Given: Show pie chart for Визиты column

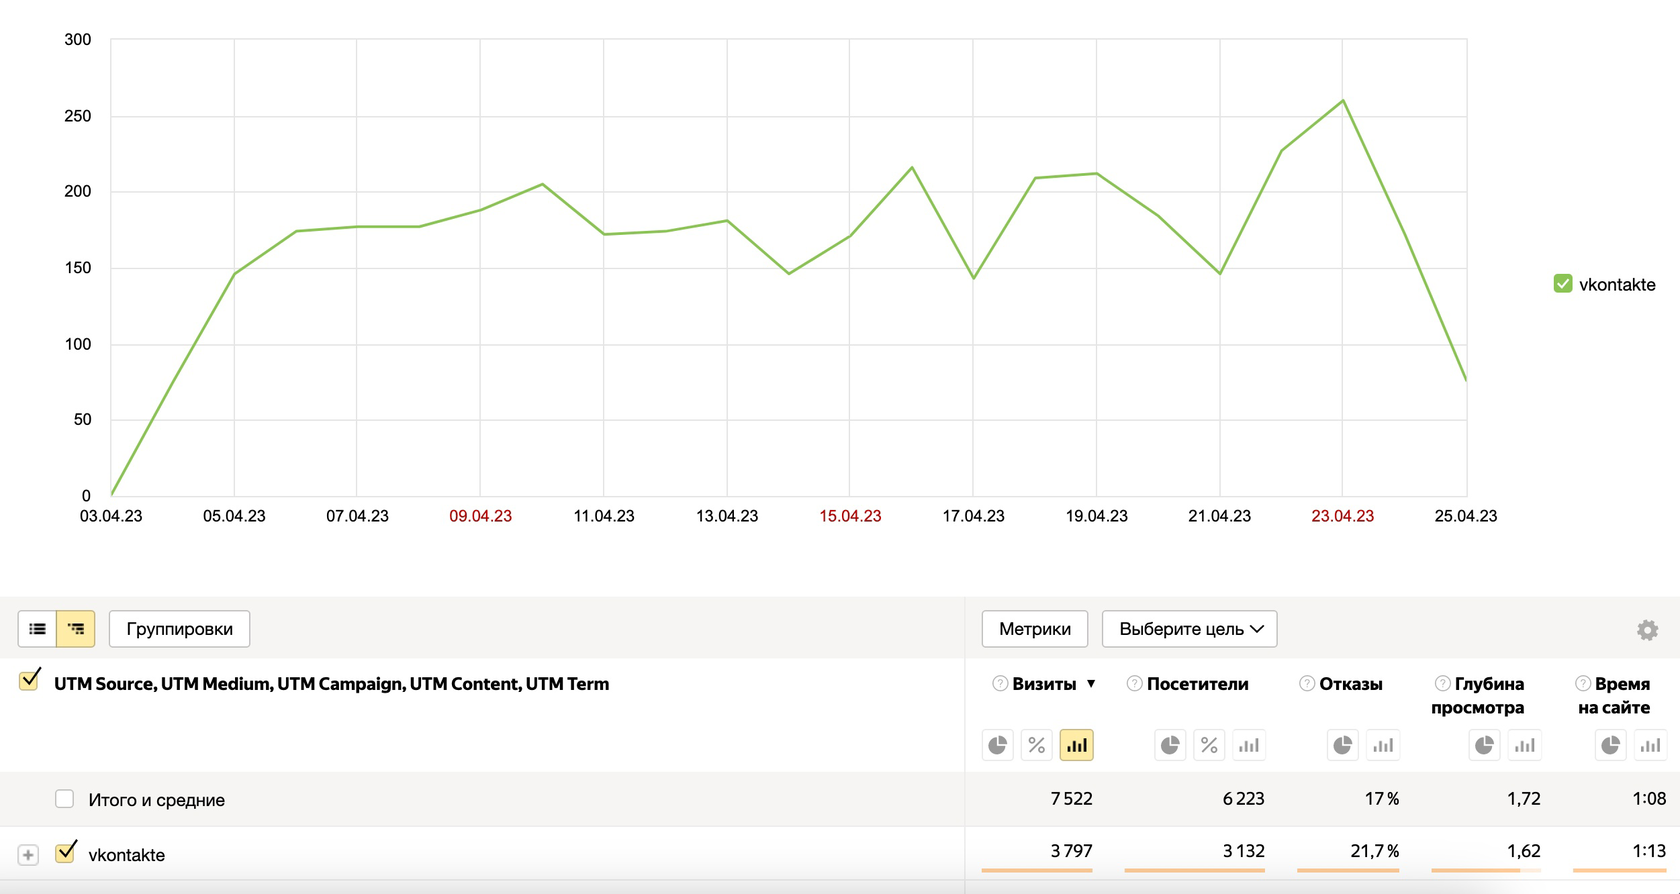Looking at the screenshot, I should tap(998, 745).
